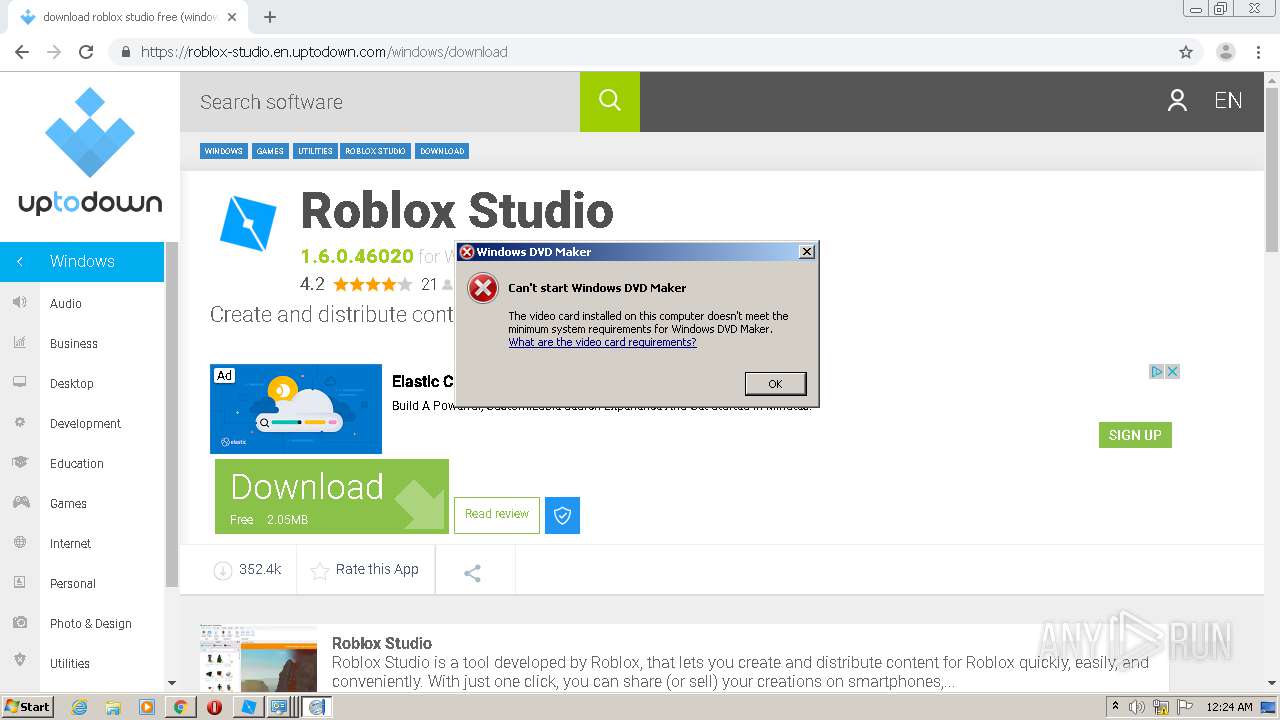The width and height of the screenshot is (1280, 720).
Task: Bookmark this page with star icon
Action: click(1186, 52)
